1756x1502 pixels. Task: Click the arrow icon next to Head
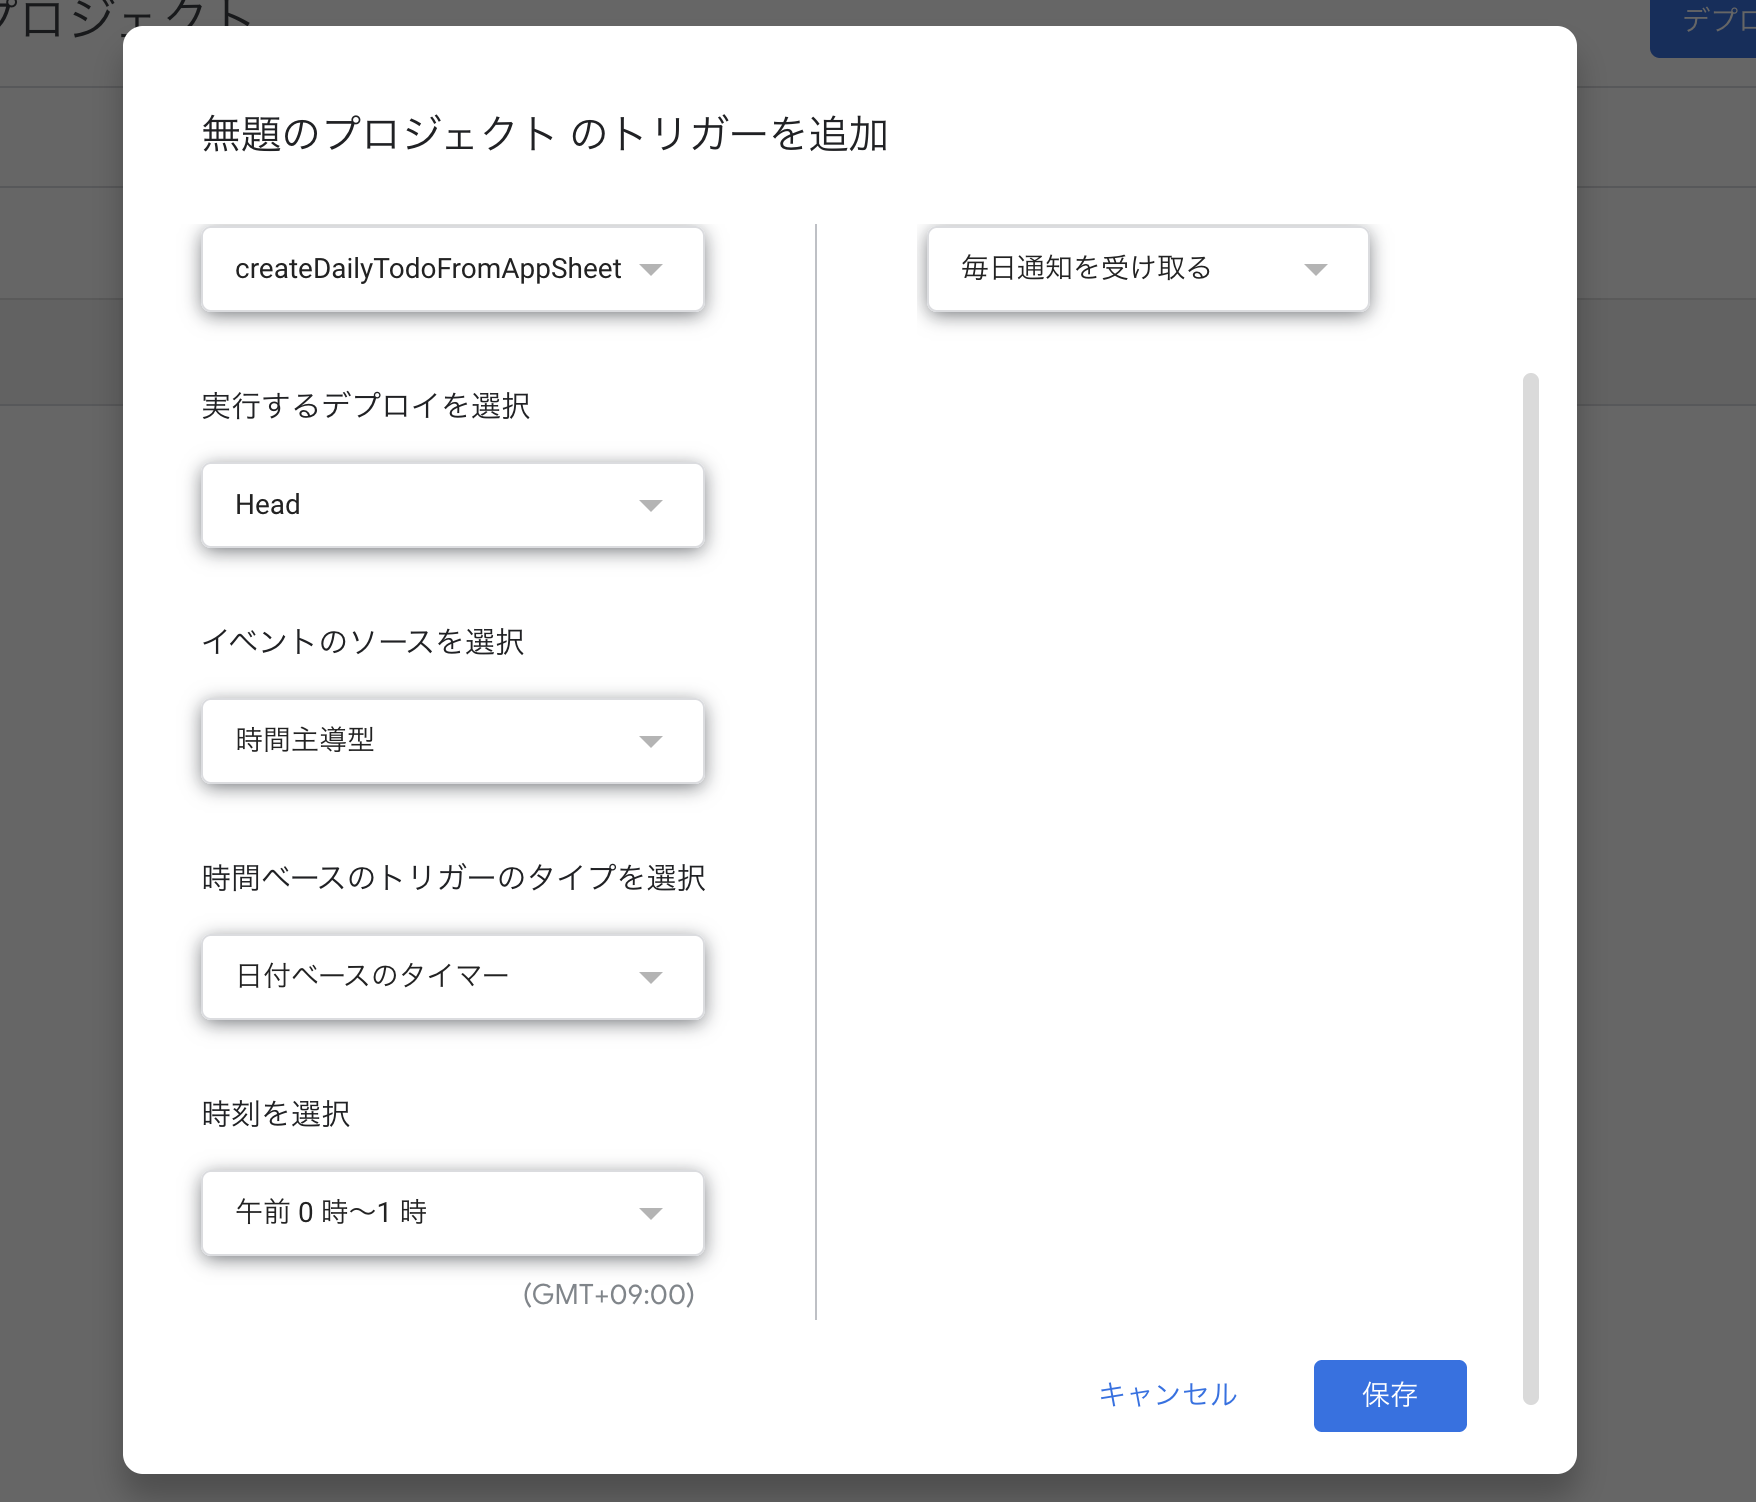[x=651, y=506]
